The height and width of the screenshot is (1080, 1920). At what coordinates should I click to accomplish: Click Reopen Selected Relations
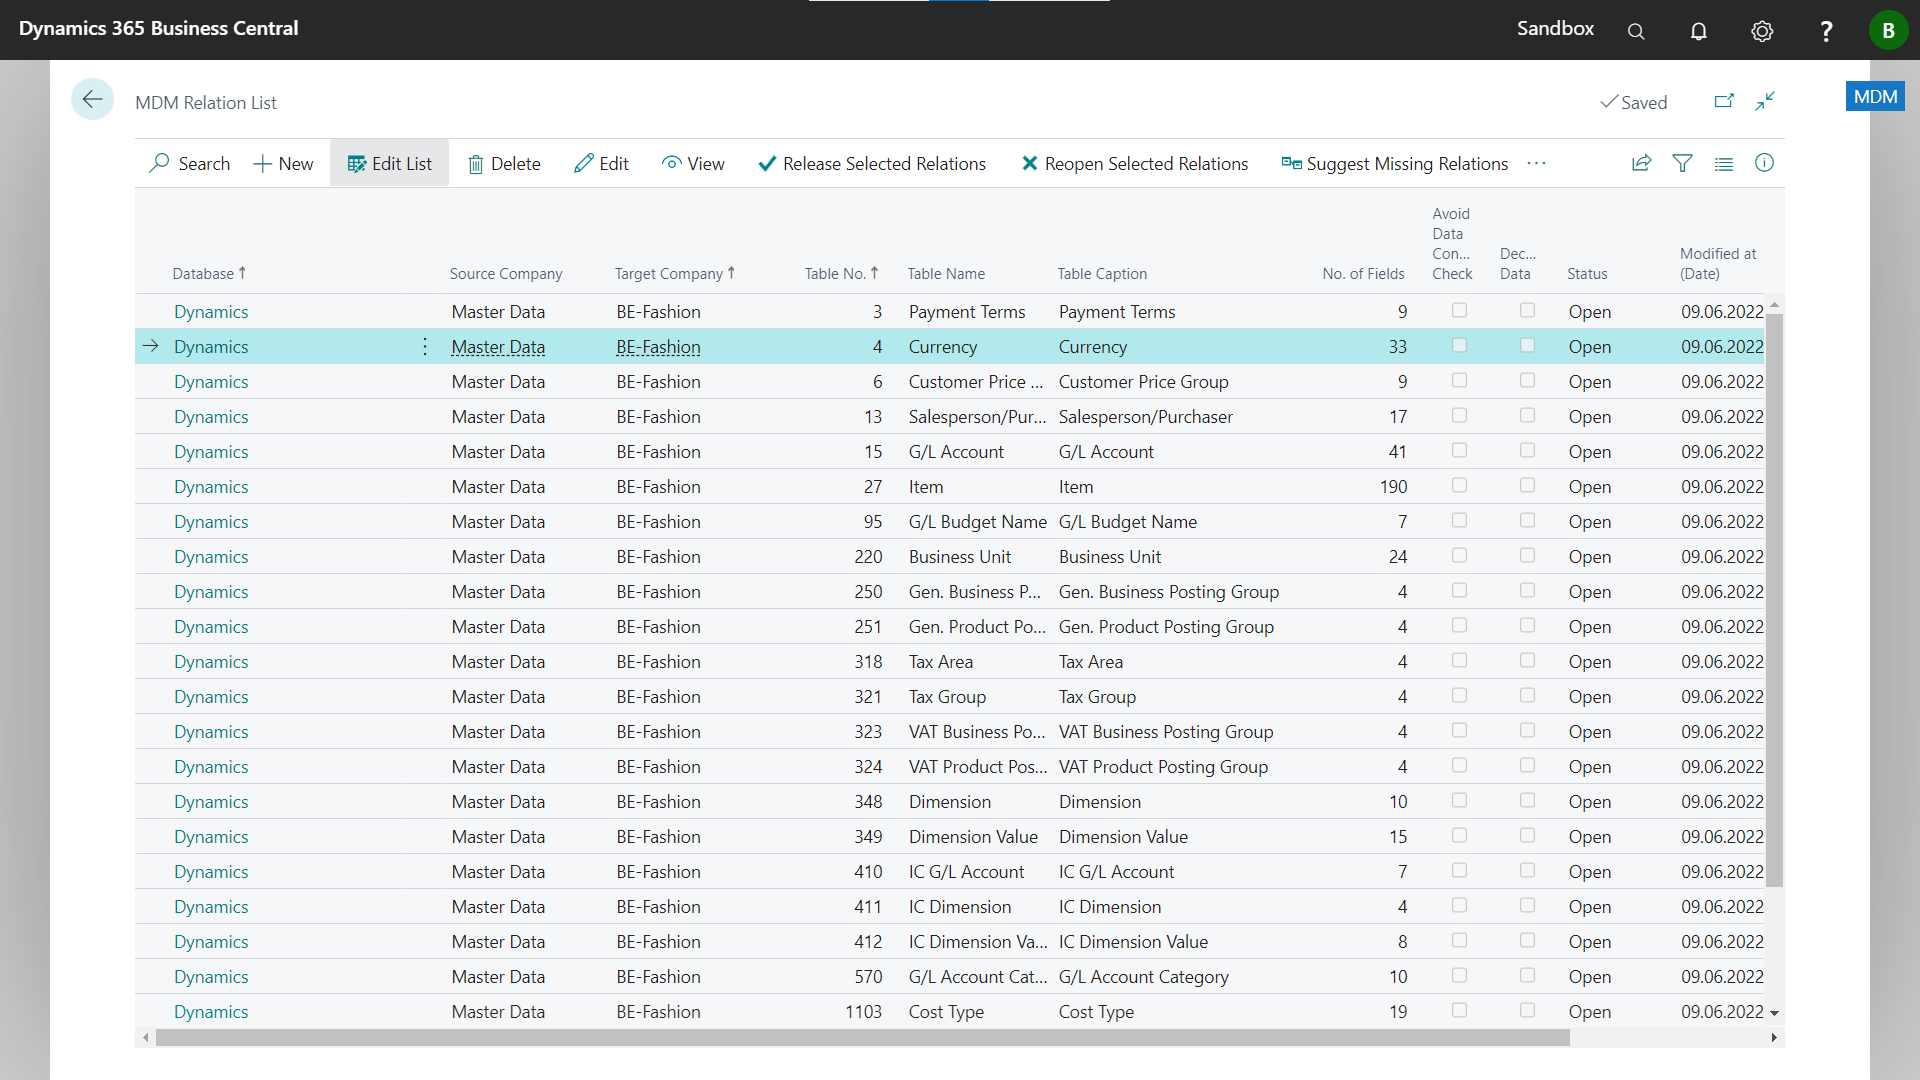click(1134, 163)
